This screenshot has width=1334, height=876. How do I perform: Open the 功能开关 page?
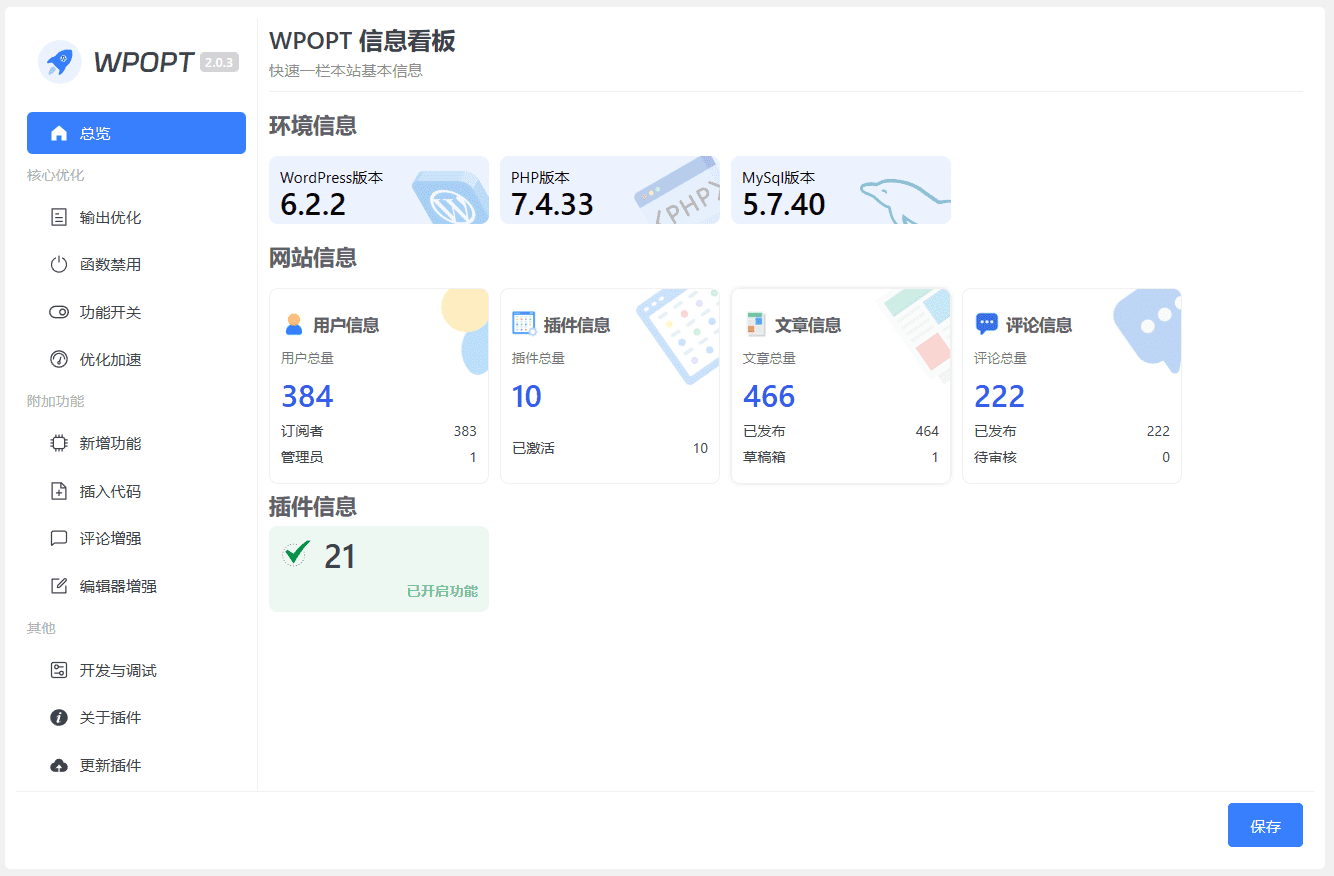(136, 312)
